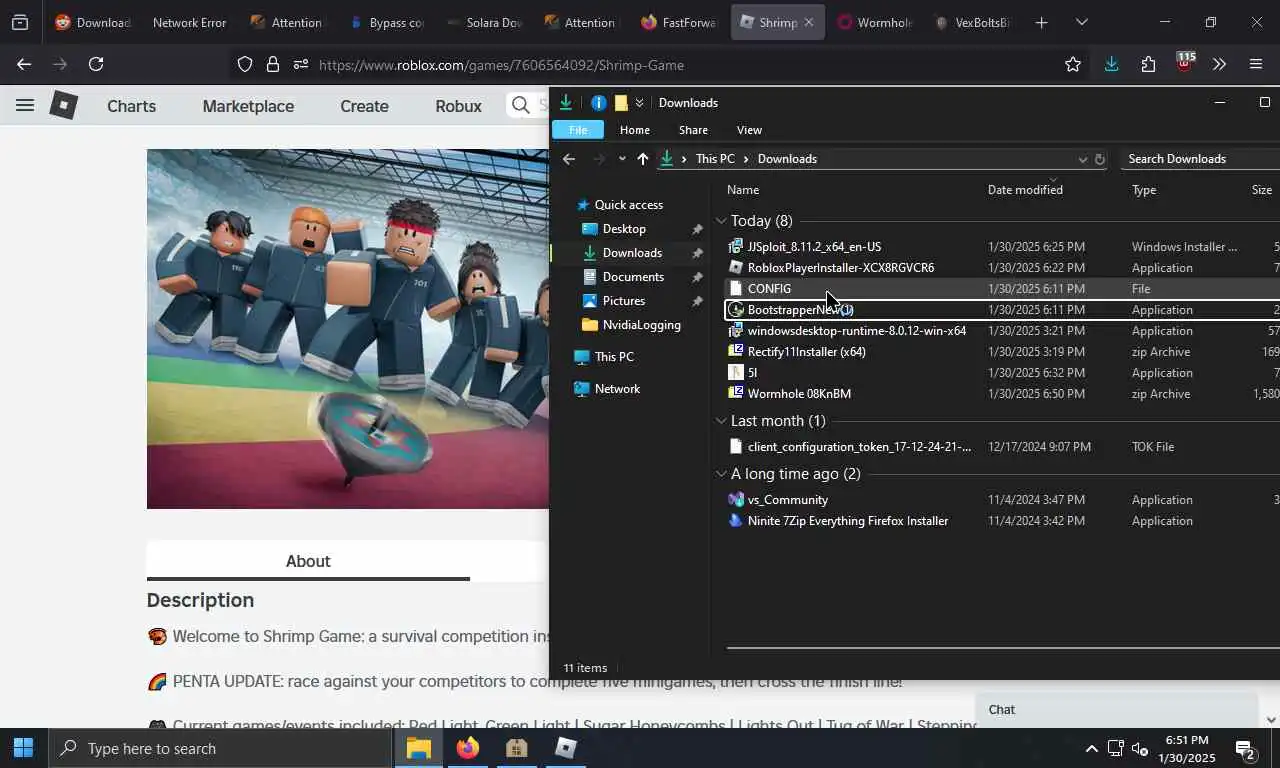Click the uBlock extension icon showing 115

tap(1185, 62)
